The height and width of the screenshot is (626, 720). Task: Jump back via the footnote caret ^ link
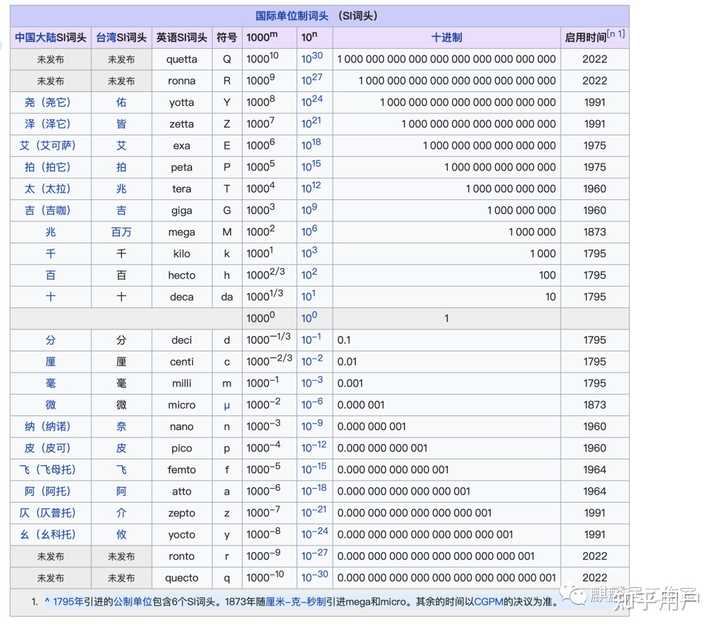47,601
